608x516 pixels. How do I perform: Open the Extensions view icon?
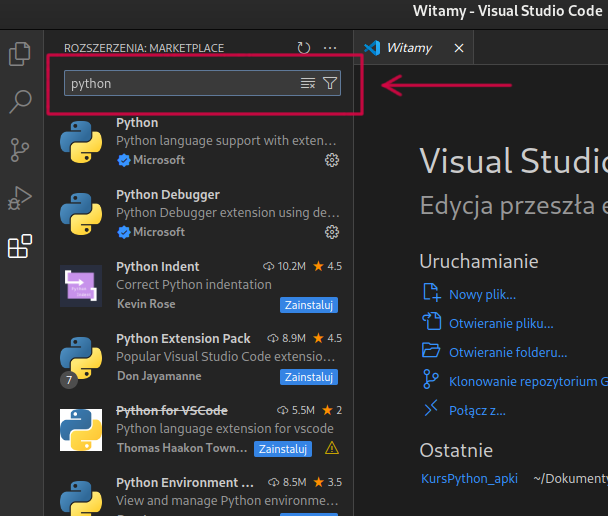click(x=20, y=246)
